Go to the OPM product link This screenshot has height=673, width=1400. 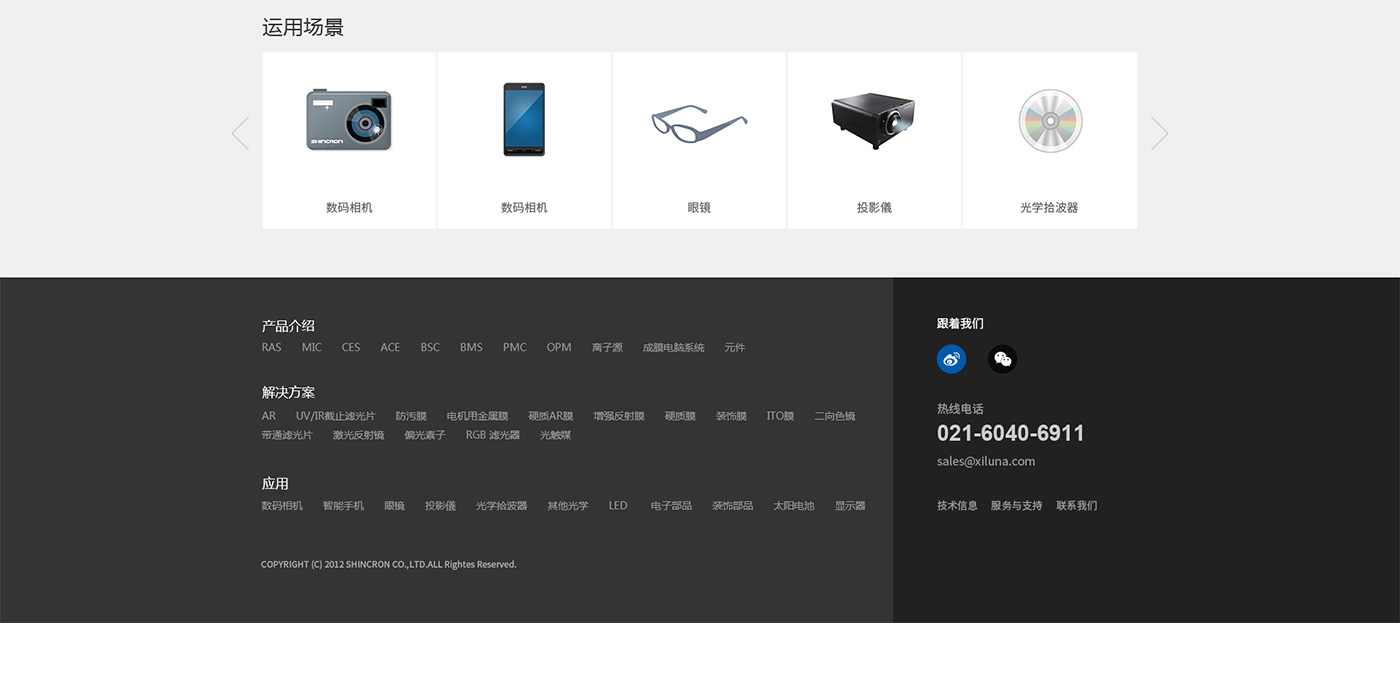click(x=559, y=348)
